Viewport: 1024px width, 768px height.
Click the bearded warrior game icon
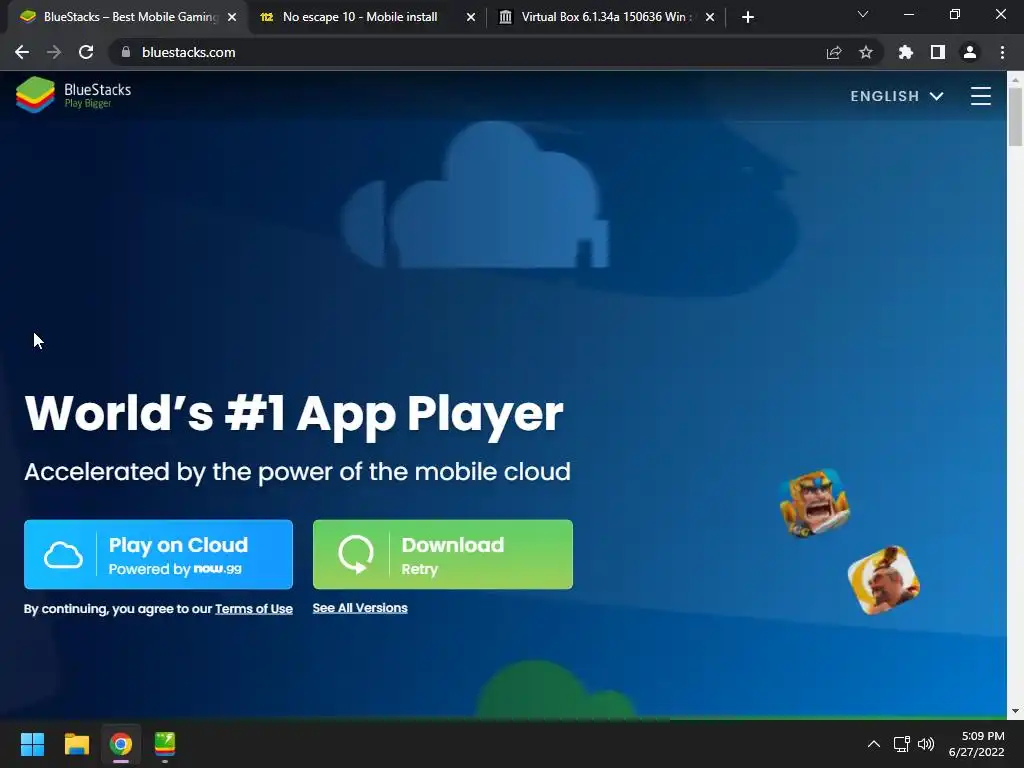(814, 503)
